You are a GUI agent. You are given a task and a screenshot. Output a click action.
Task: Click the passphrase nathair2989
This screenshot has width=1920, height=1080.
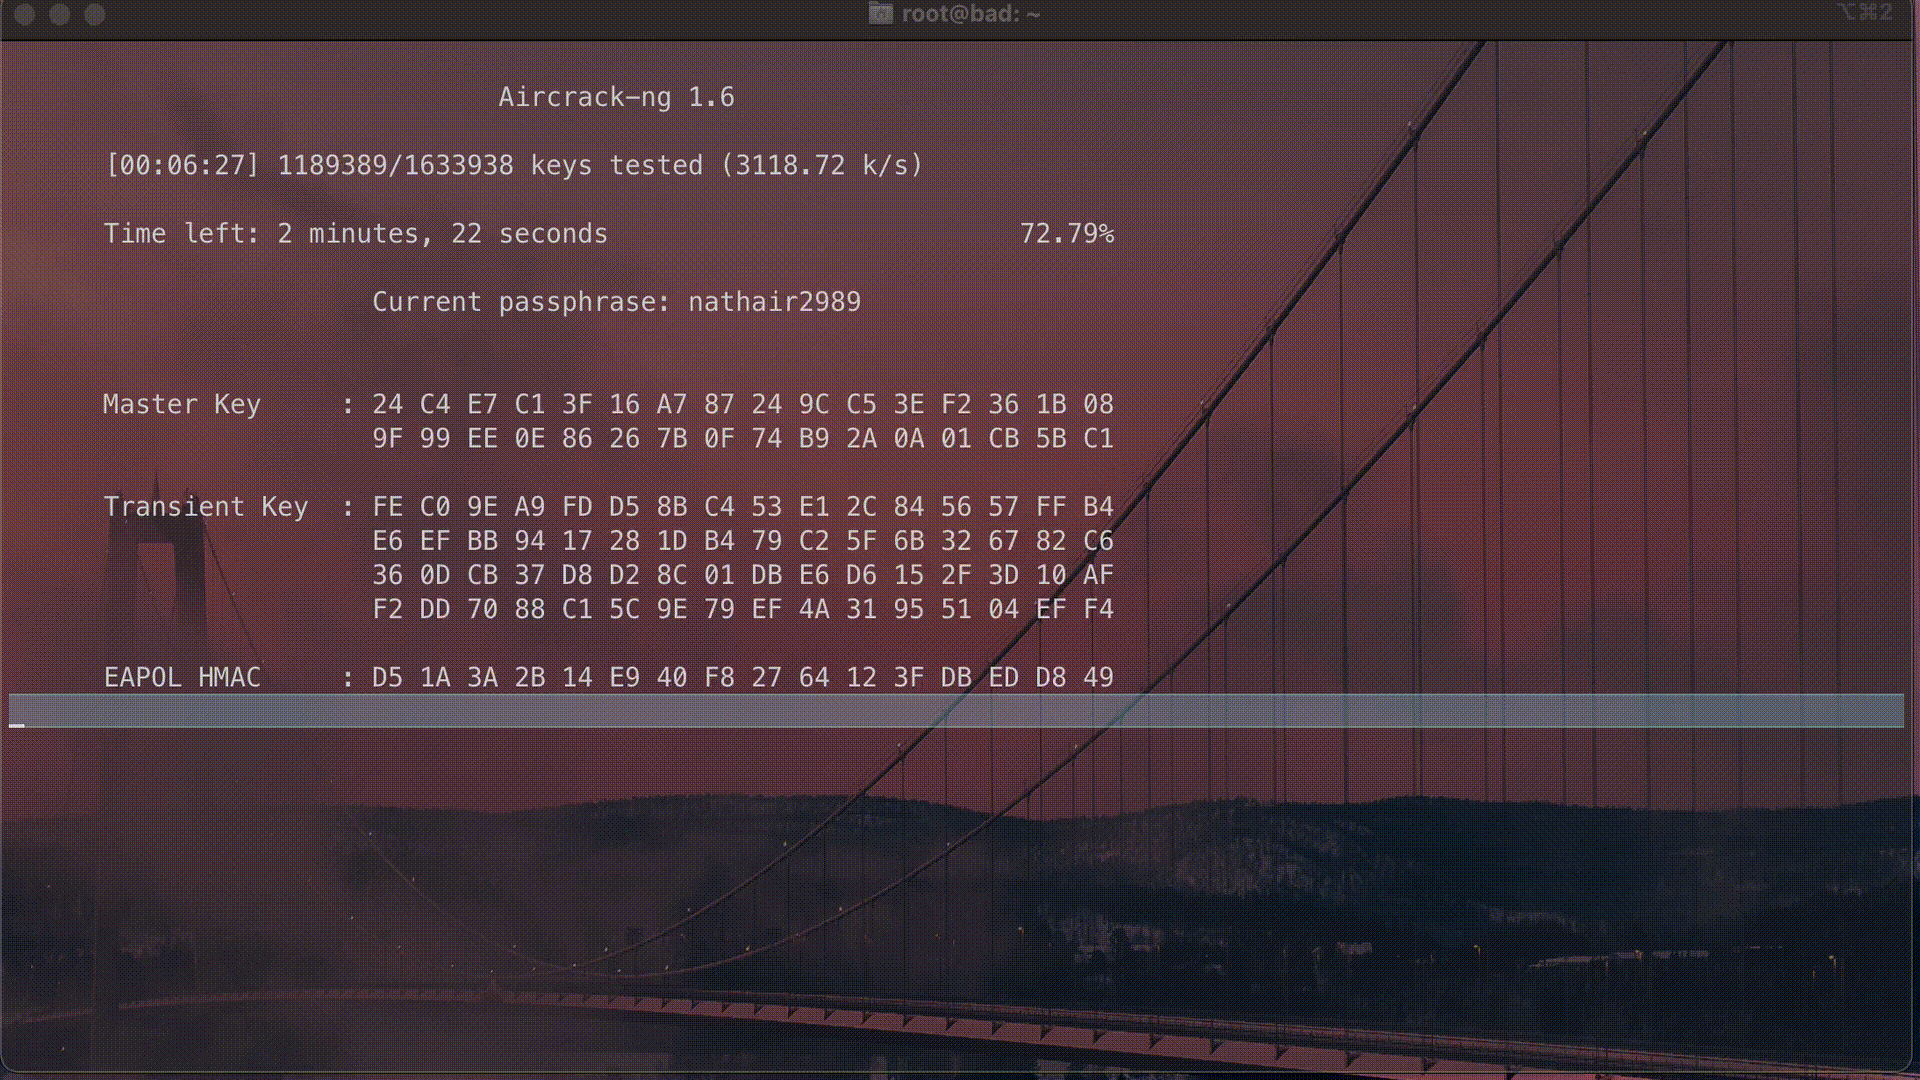[774, 302]
